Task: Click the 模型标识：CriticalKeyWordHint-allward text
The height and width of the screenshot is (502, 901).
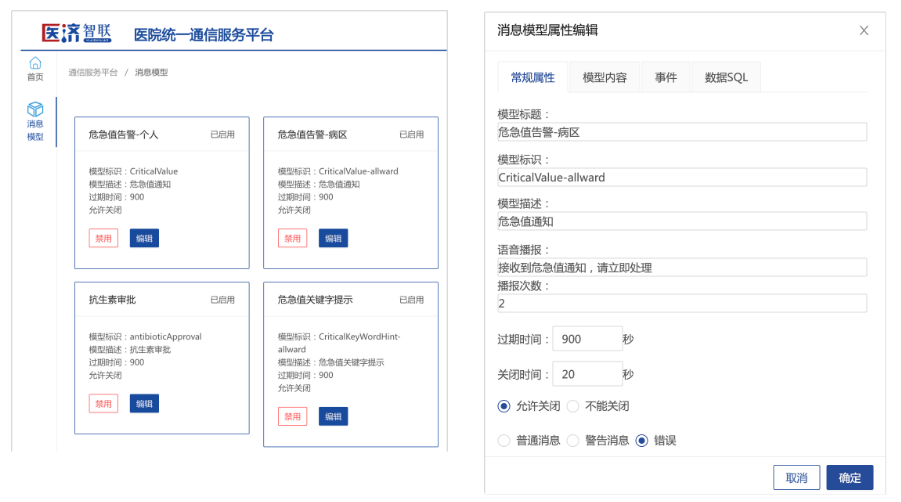Action: pos(339,343)
